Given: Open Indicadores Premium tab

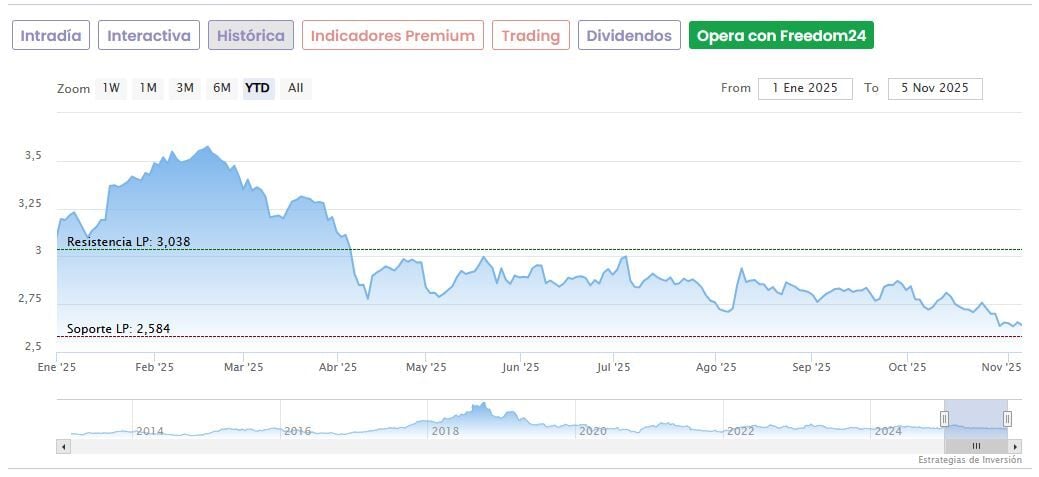Looking at the screenshot, I should pyautogui.click(x=393, y=36).
